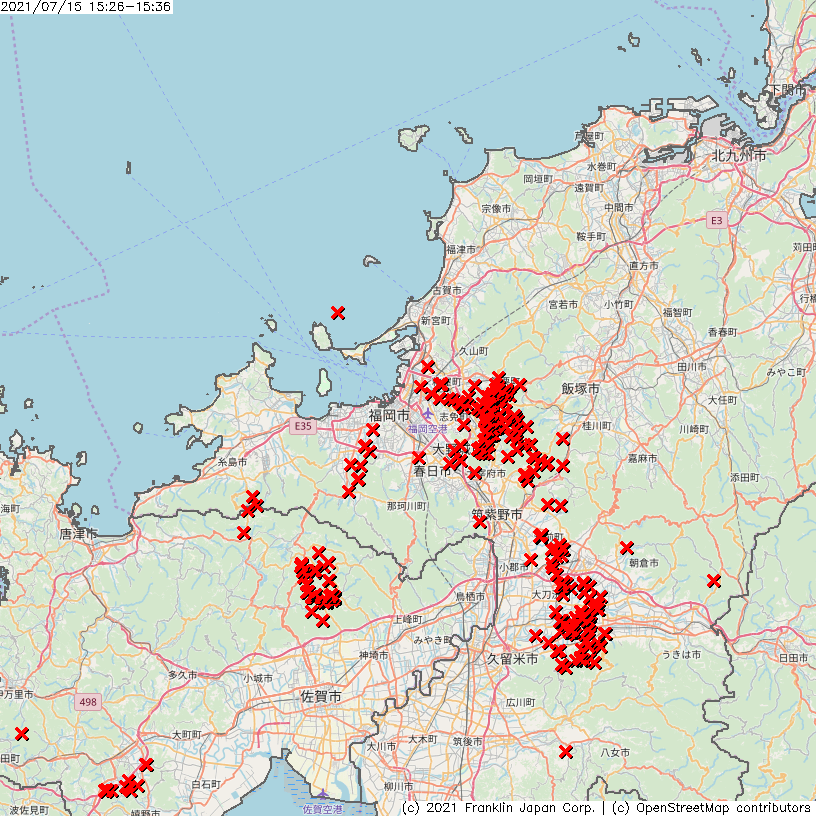Click the 川崎町 town label
Screen dimensions: 816x816
point(694,429)
